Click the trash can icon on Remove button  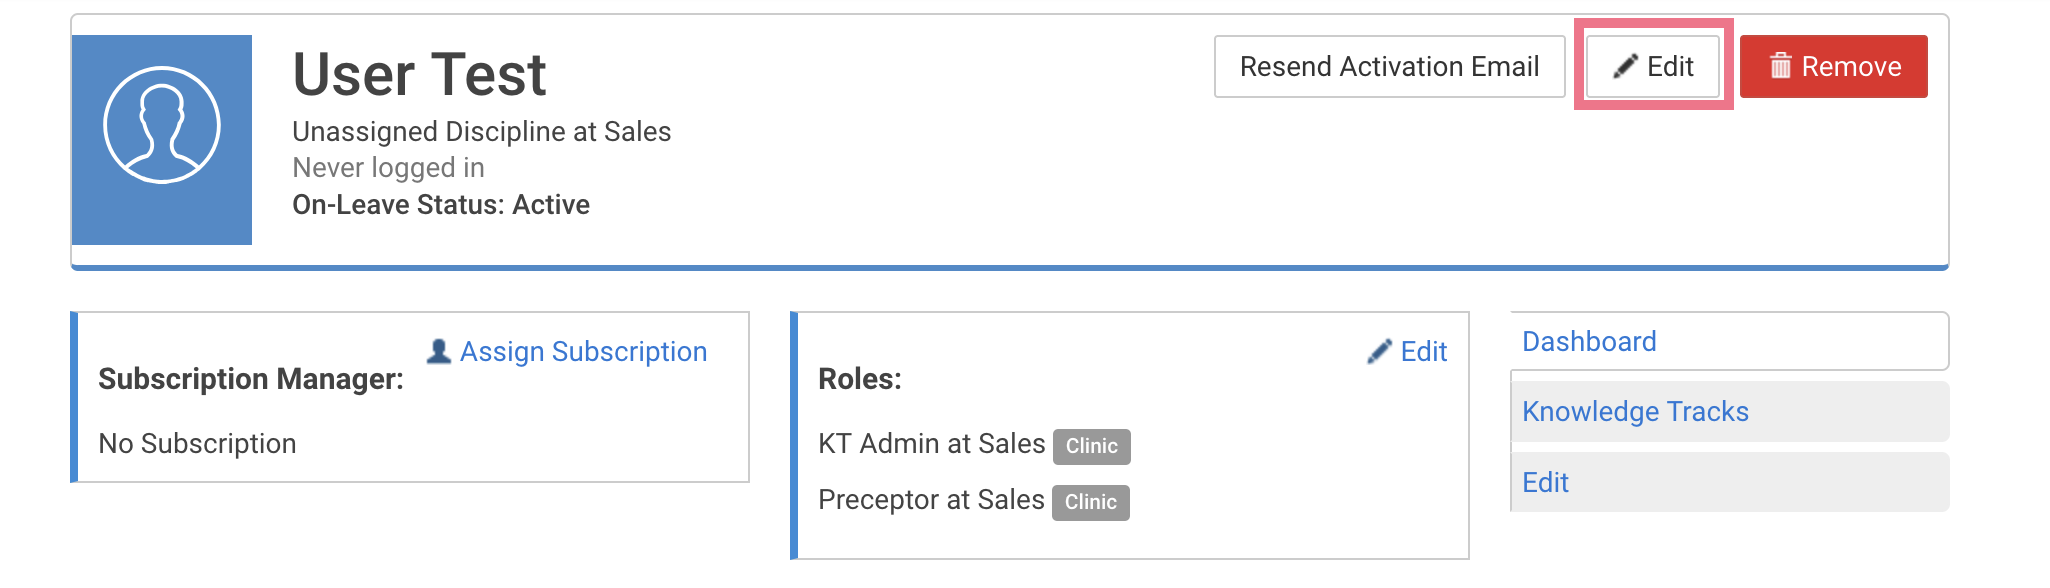(1781, 66)
